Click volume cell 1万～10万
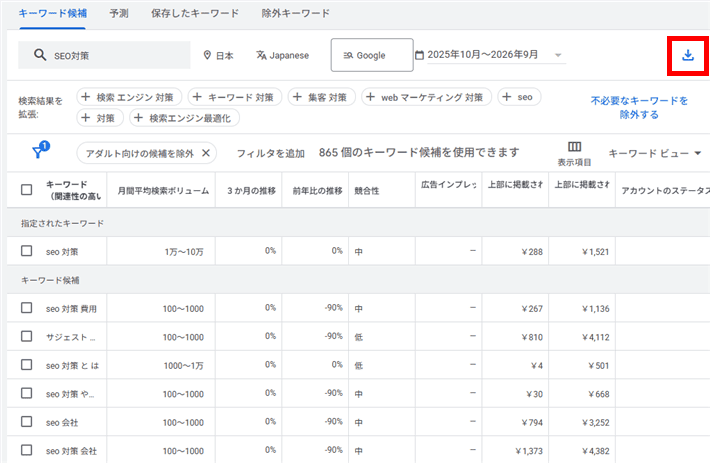The image size is (710, 463). [184, 252]
